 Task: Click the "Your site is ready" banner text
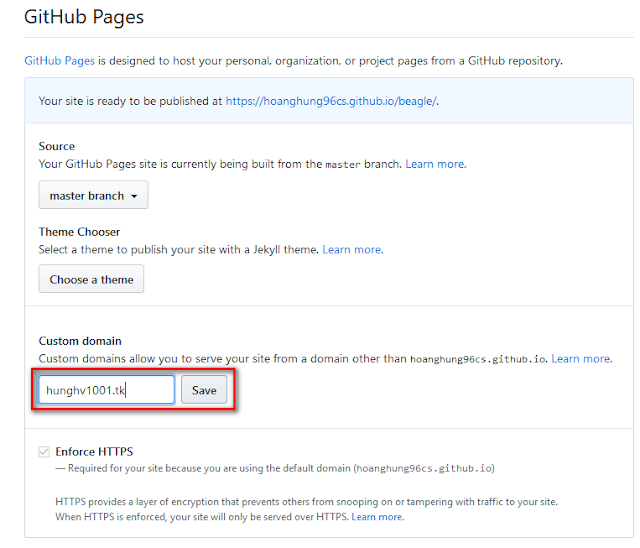(131, 101)
